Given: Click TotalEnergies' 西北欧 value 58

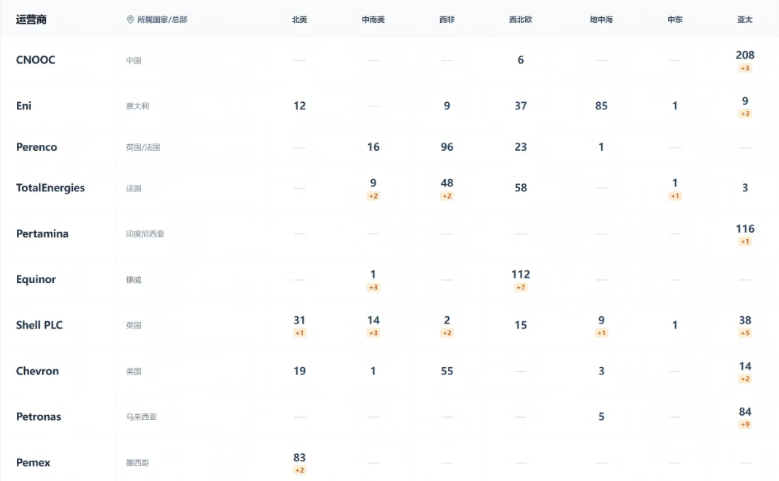Looking at the screenshot, I should coord(520,188).
